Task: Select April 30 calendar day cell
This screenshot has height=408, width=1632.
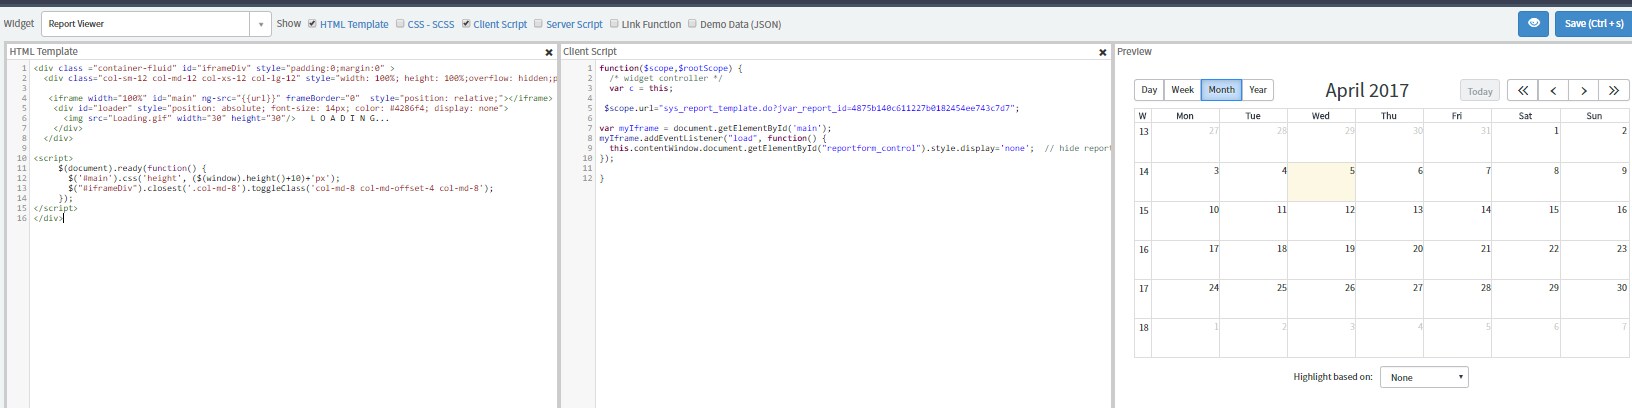Action: coord(1594,299)
